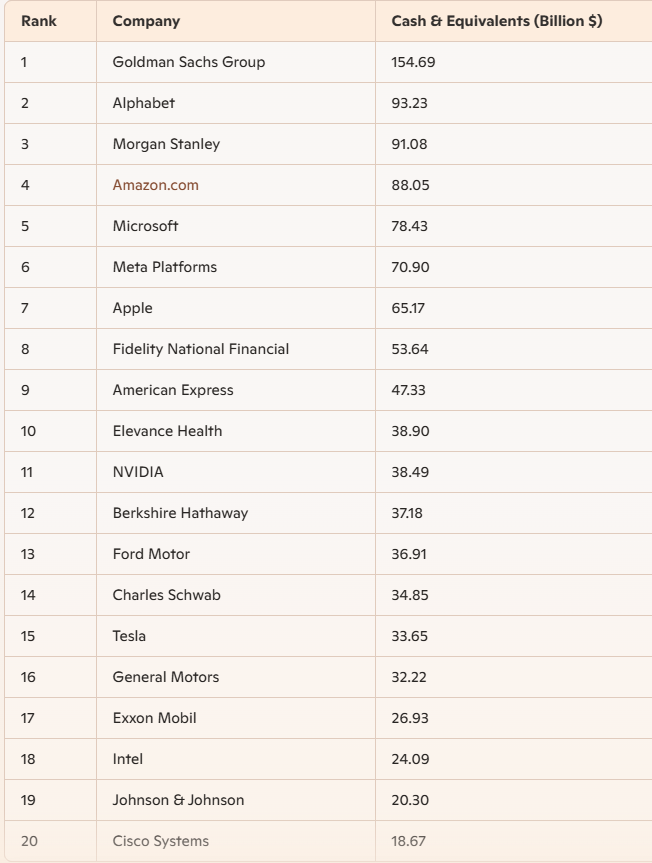Image resolution: width=652 pixels, height=863 pixels.
Task: Click the 154.69 cash value cell
Action: click(413, 62)
